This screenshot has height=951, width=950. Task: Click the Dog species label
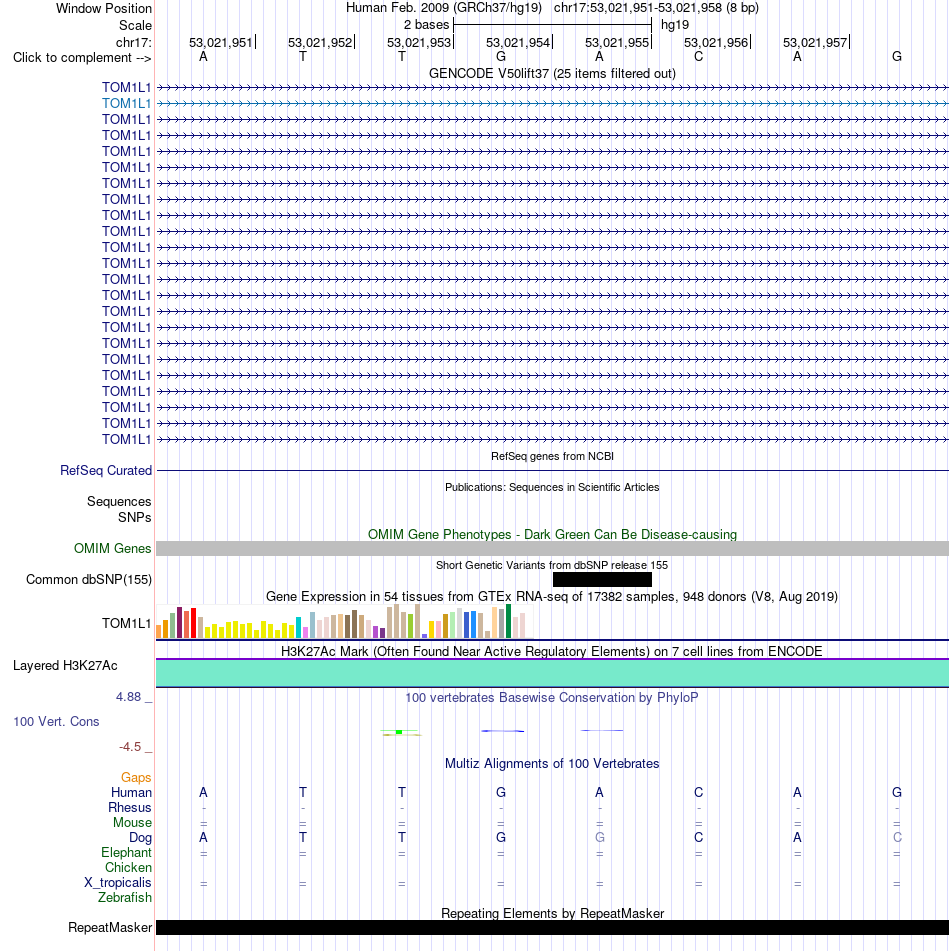(x=140, y=838)
